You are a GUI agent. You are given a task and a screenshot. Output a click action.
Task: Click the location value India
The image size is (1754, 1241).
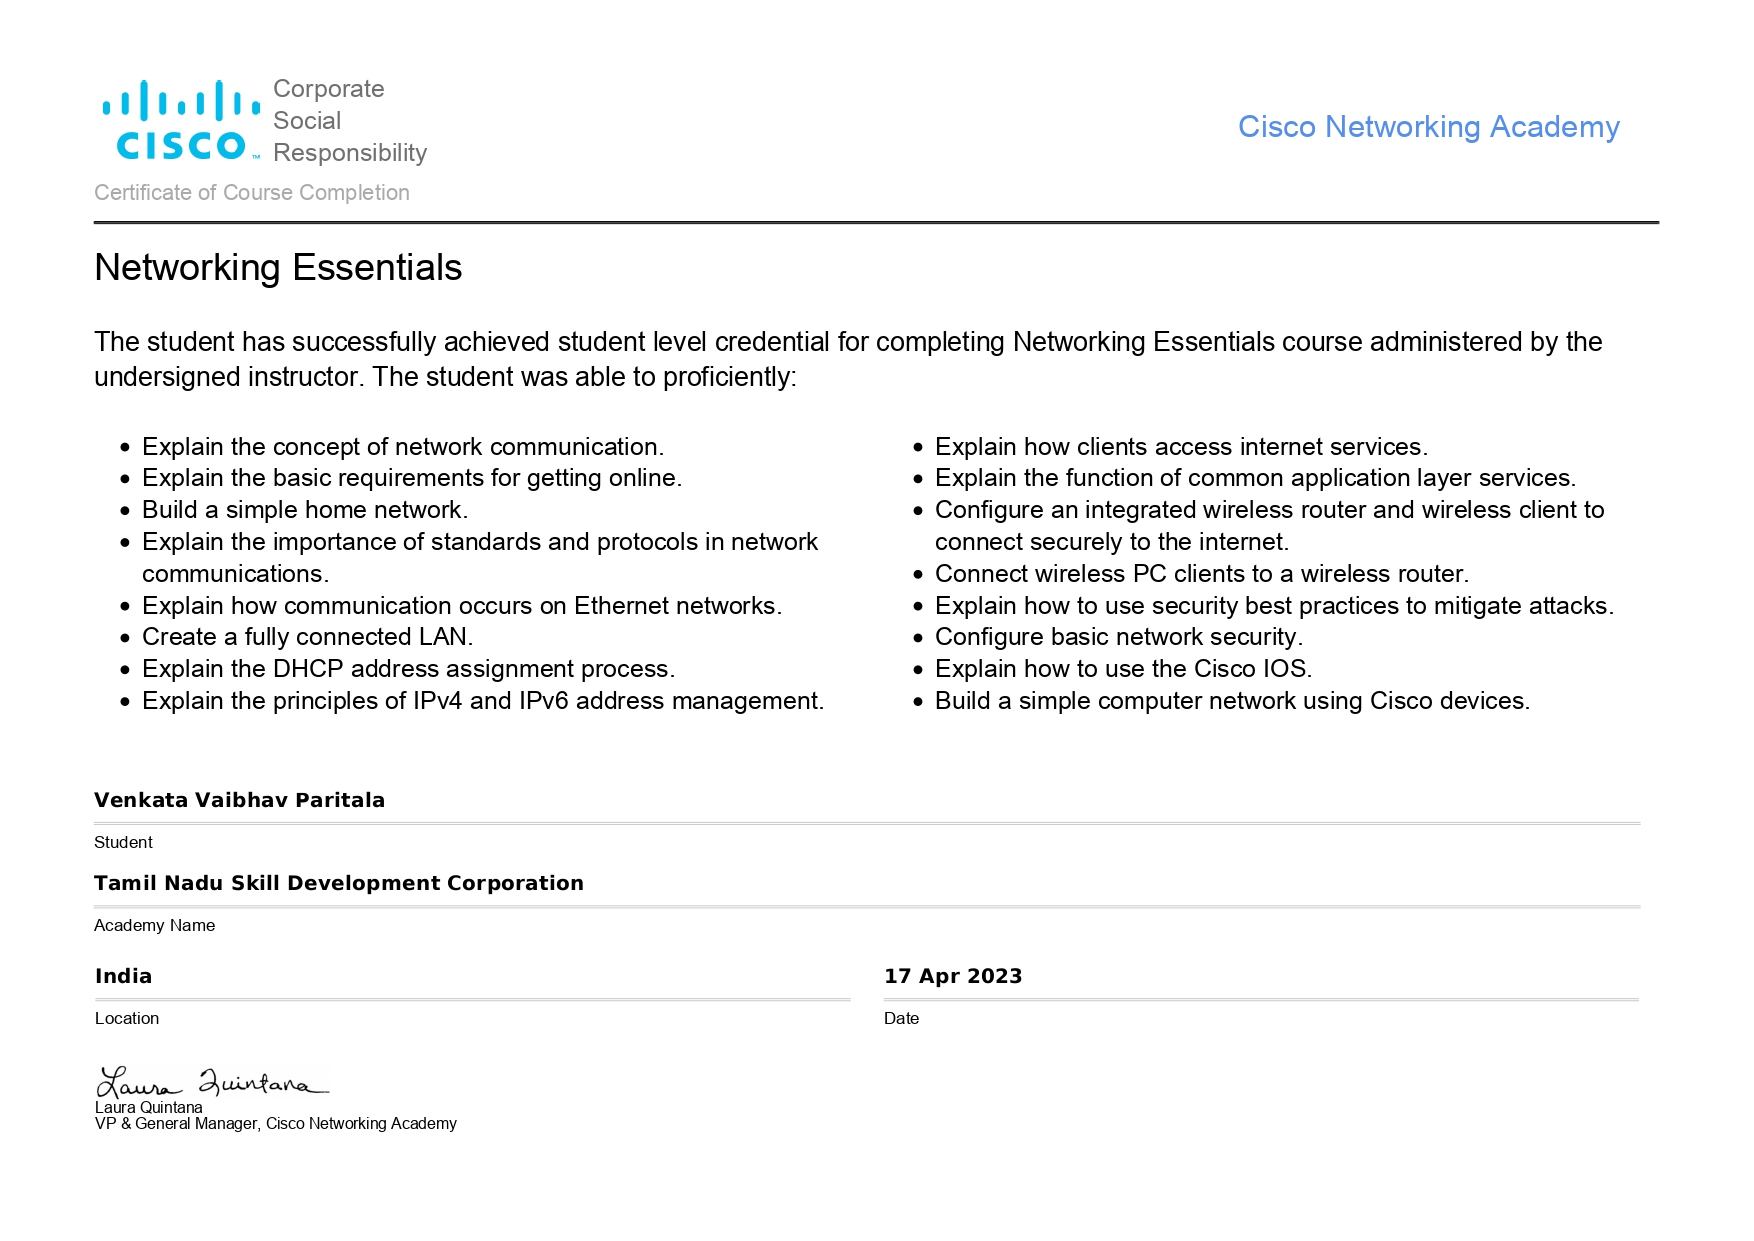tap(123, 976)
